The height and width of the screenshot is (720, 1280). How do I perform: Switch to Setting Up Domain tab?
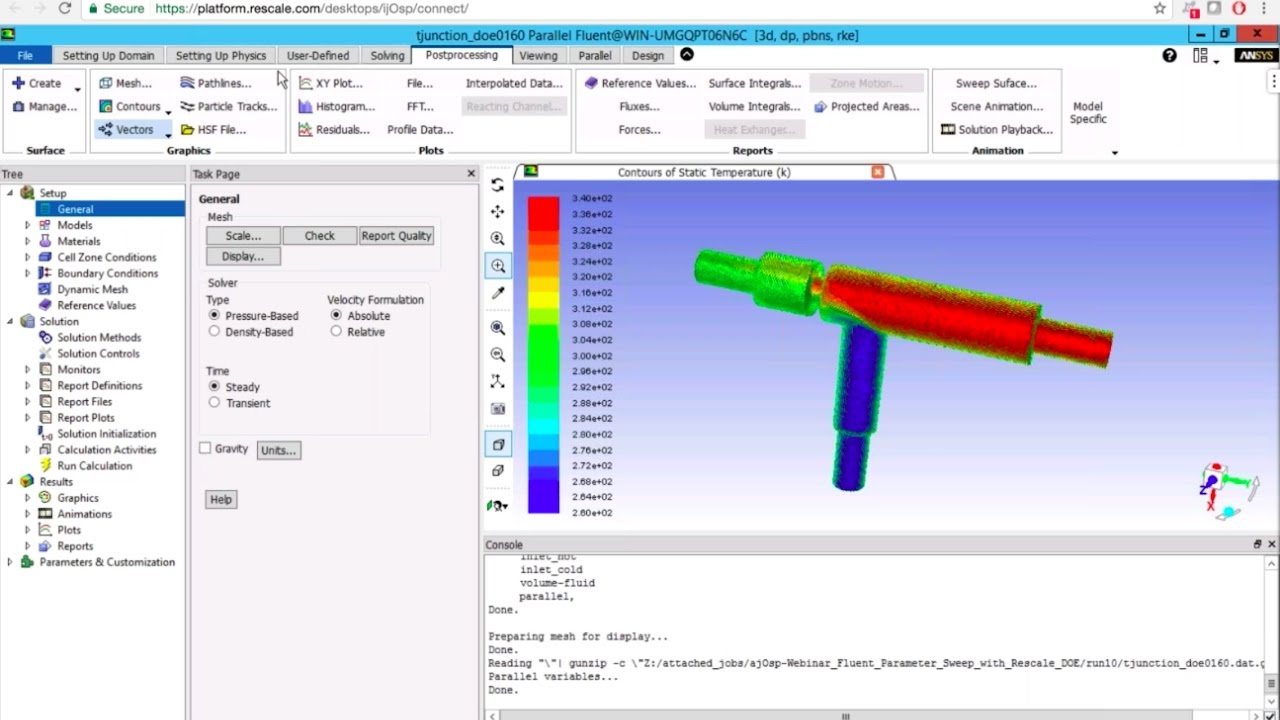coord(108,55)
